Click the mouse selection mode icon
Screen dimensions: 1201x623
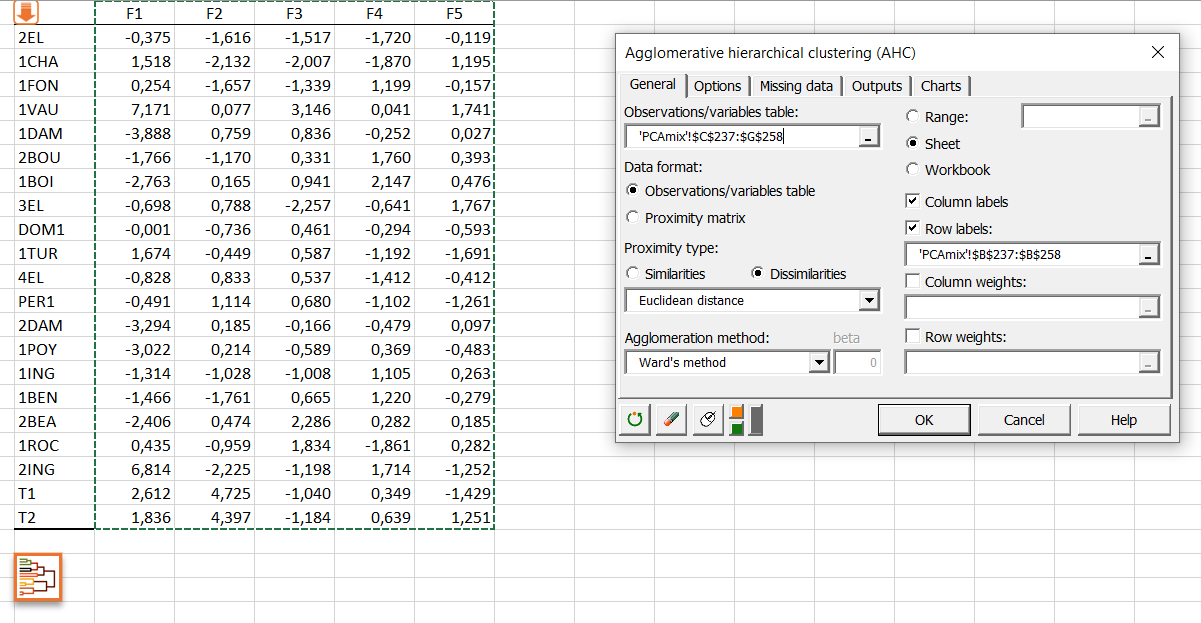[x=708, y=420]
